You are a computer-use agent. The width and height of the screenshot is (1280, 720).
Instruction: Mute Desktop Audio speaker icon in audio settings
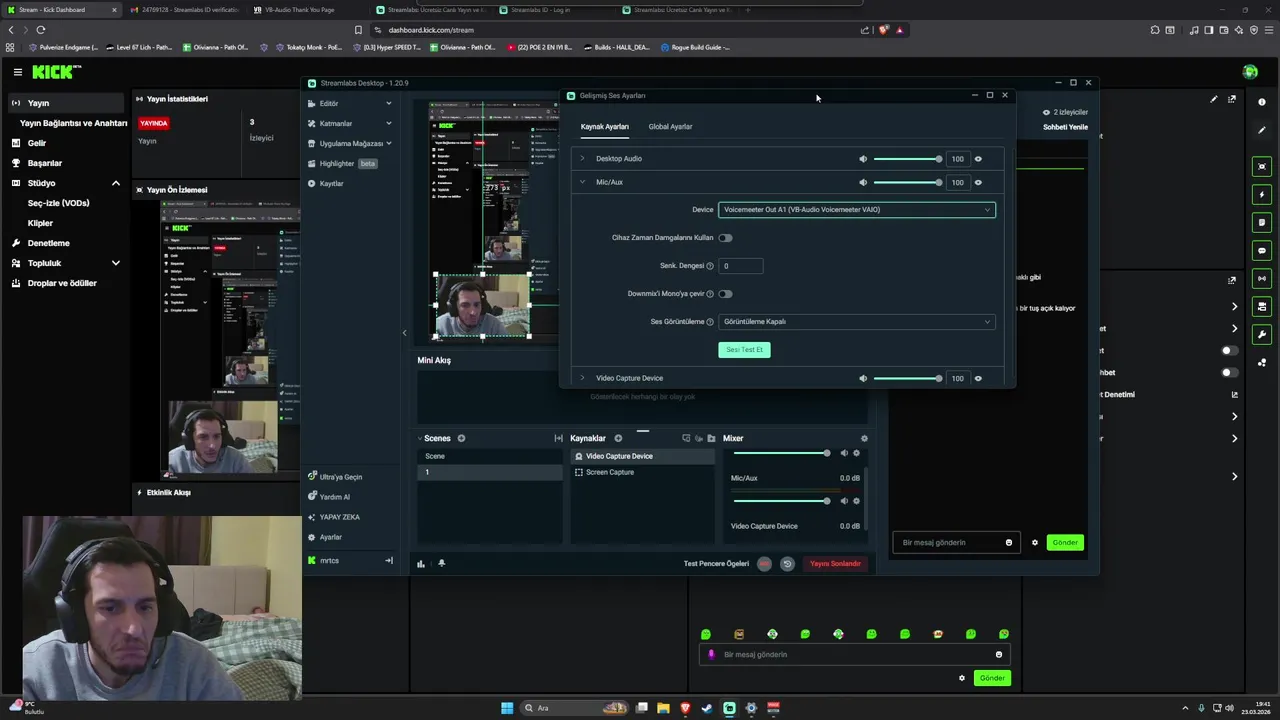[863, 159]
